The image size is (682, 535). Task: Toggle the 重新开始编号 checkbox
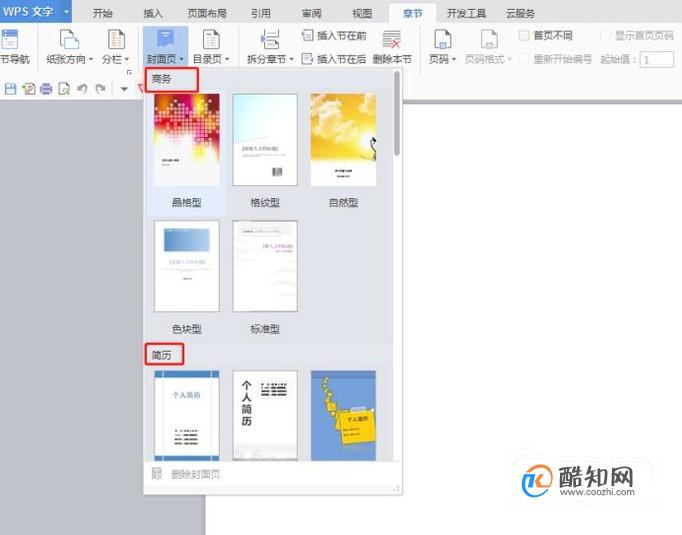coord(524,59)
